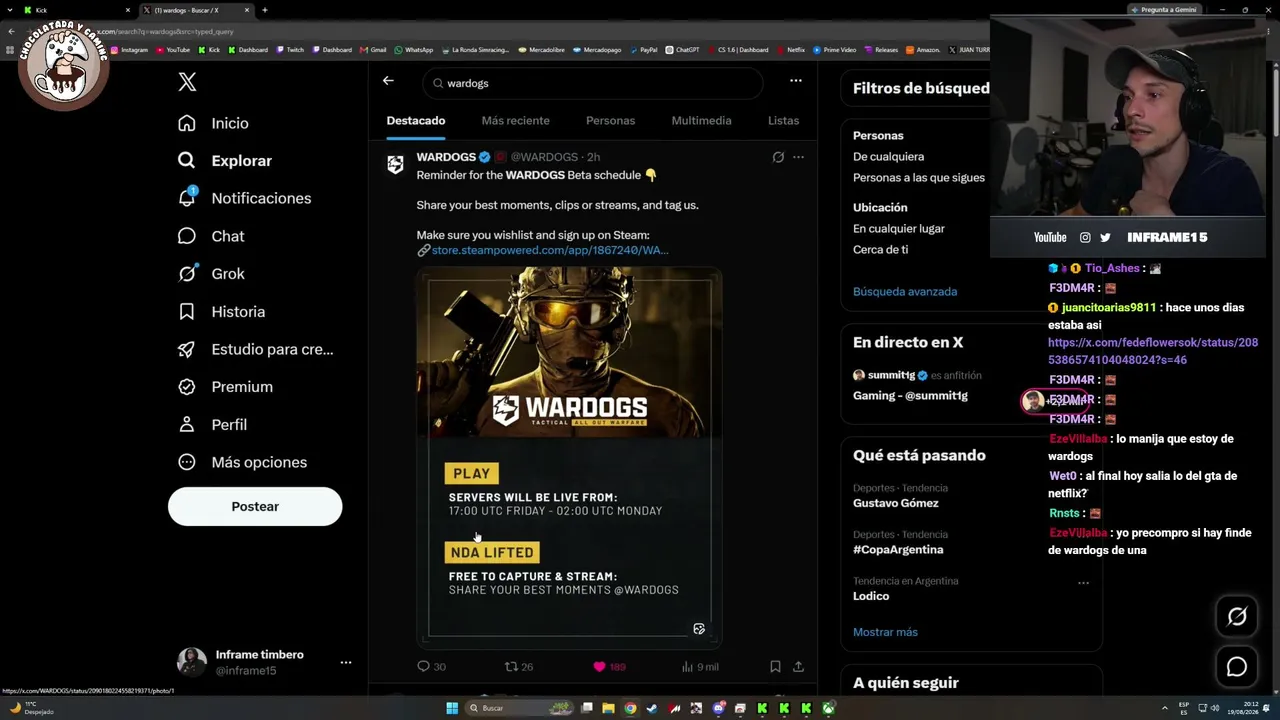Click Mostrar más under trends
The height and width of the screenshot is (720, 1280).
point(885,632)
